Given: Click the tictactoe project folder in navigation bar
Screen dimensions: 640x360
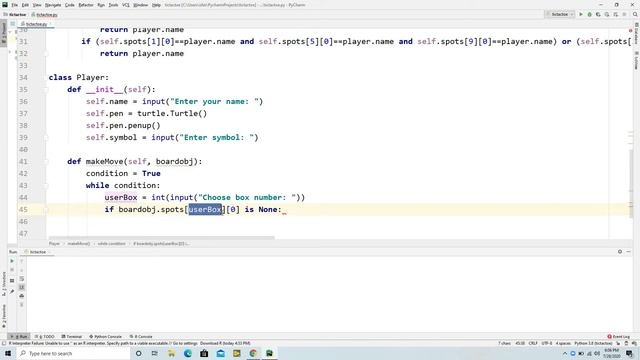Looking at the screenshot, I should [15, 15].
